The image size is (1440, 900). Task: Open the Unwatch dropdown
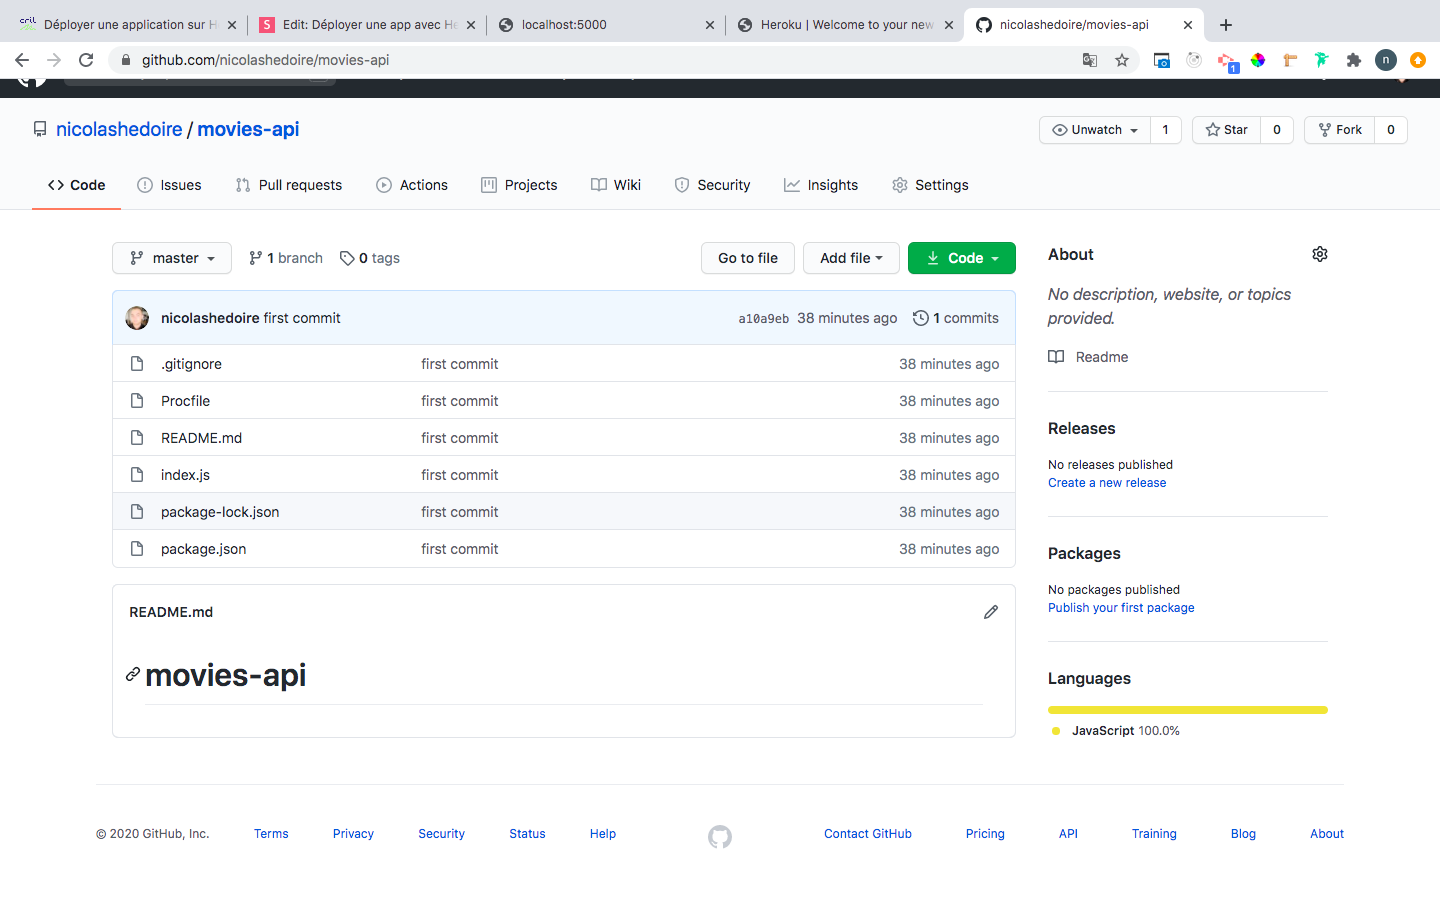1095,130
